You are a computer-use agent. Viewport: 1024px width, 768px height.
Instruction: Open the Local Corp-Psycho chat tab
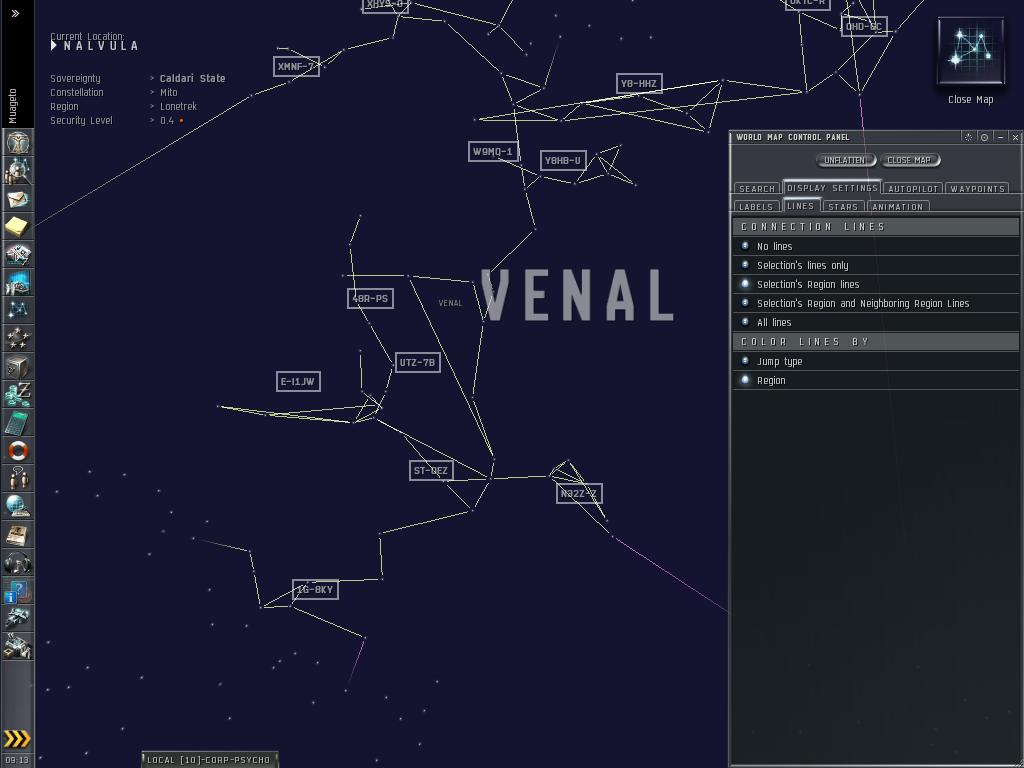click(209, 760)
